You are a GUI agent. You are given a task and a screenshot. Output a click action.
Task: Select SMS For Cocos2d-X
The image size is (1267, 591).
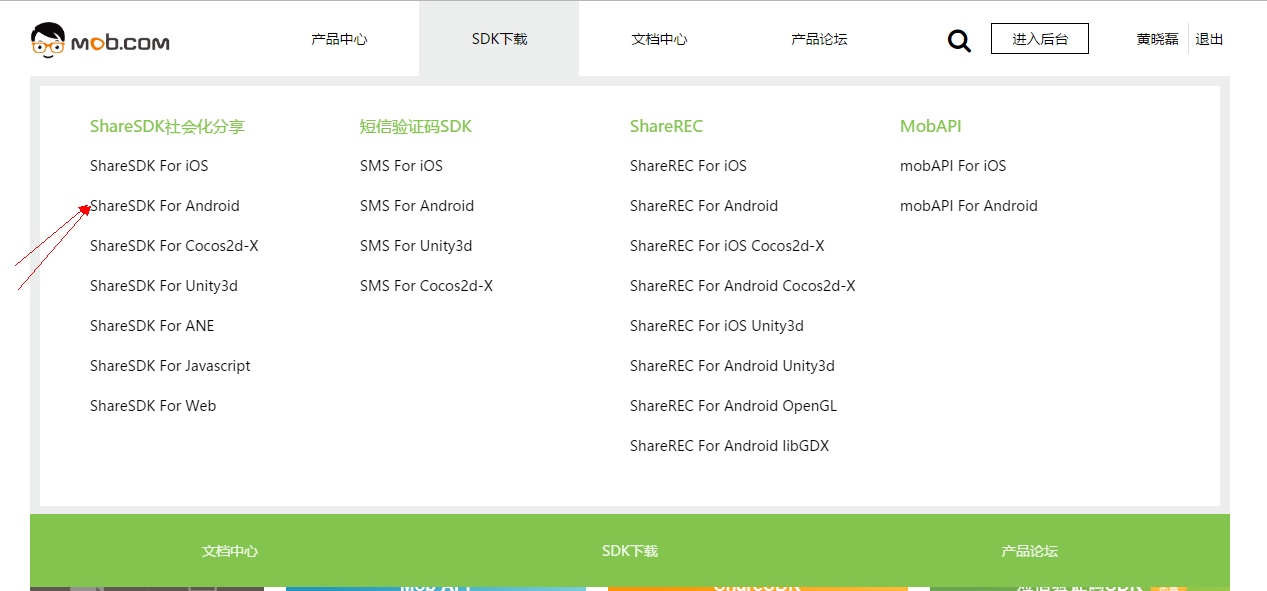(426, 286)
